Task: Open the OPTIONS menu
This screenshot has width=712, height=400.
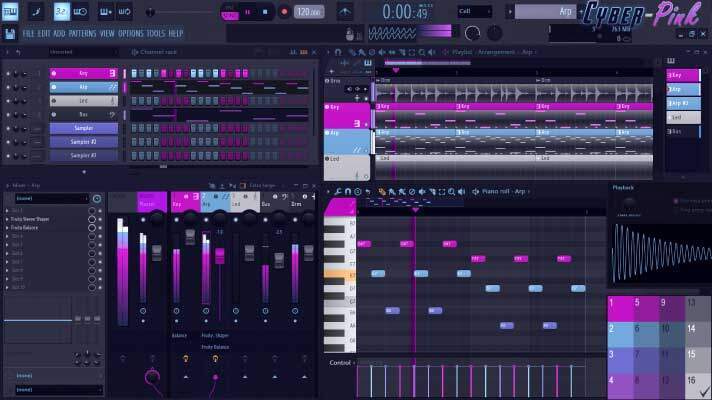Action: tap(130, 33)
